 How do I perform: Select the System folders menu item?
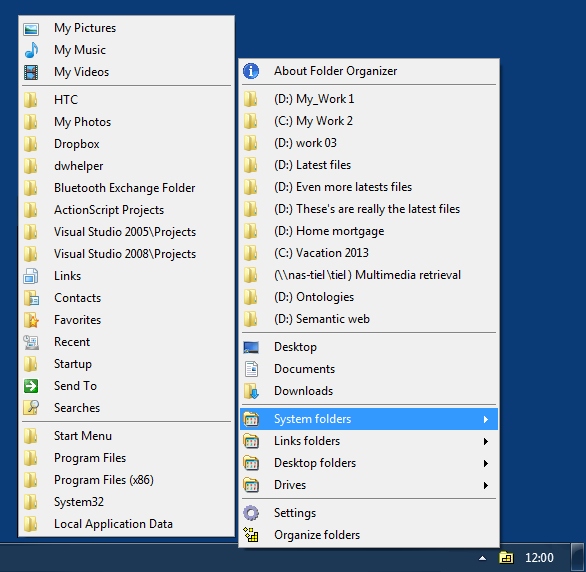(x=368, y=419)
